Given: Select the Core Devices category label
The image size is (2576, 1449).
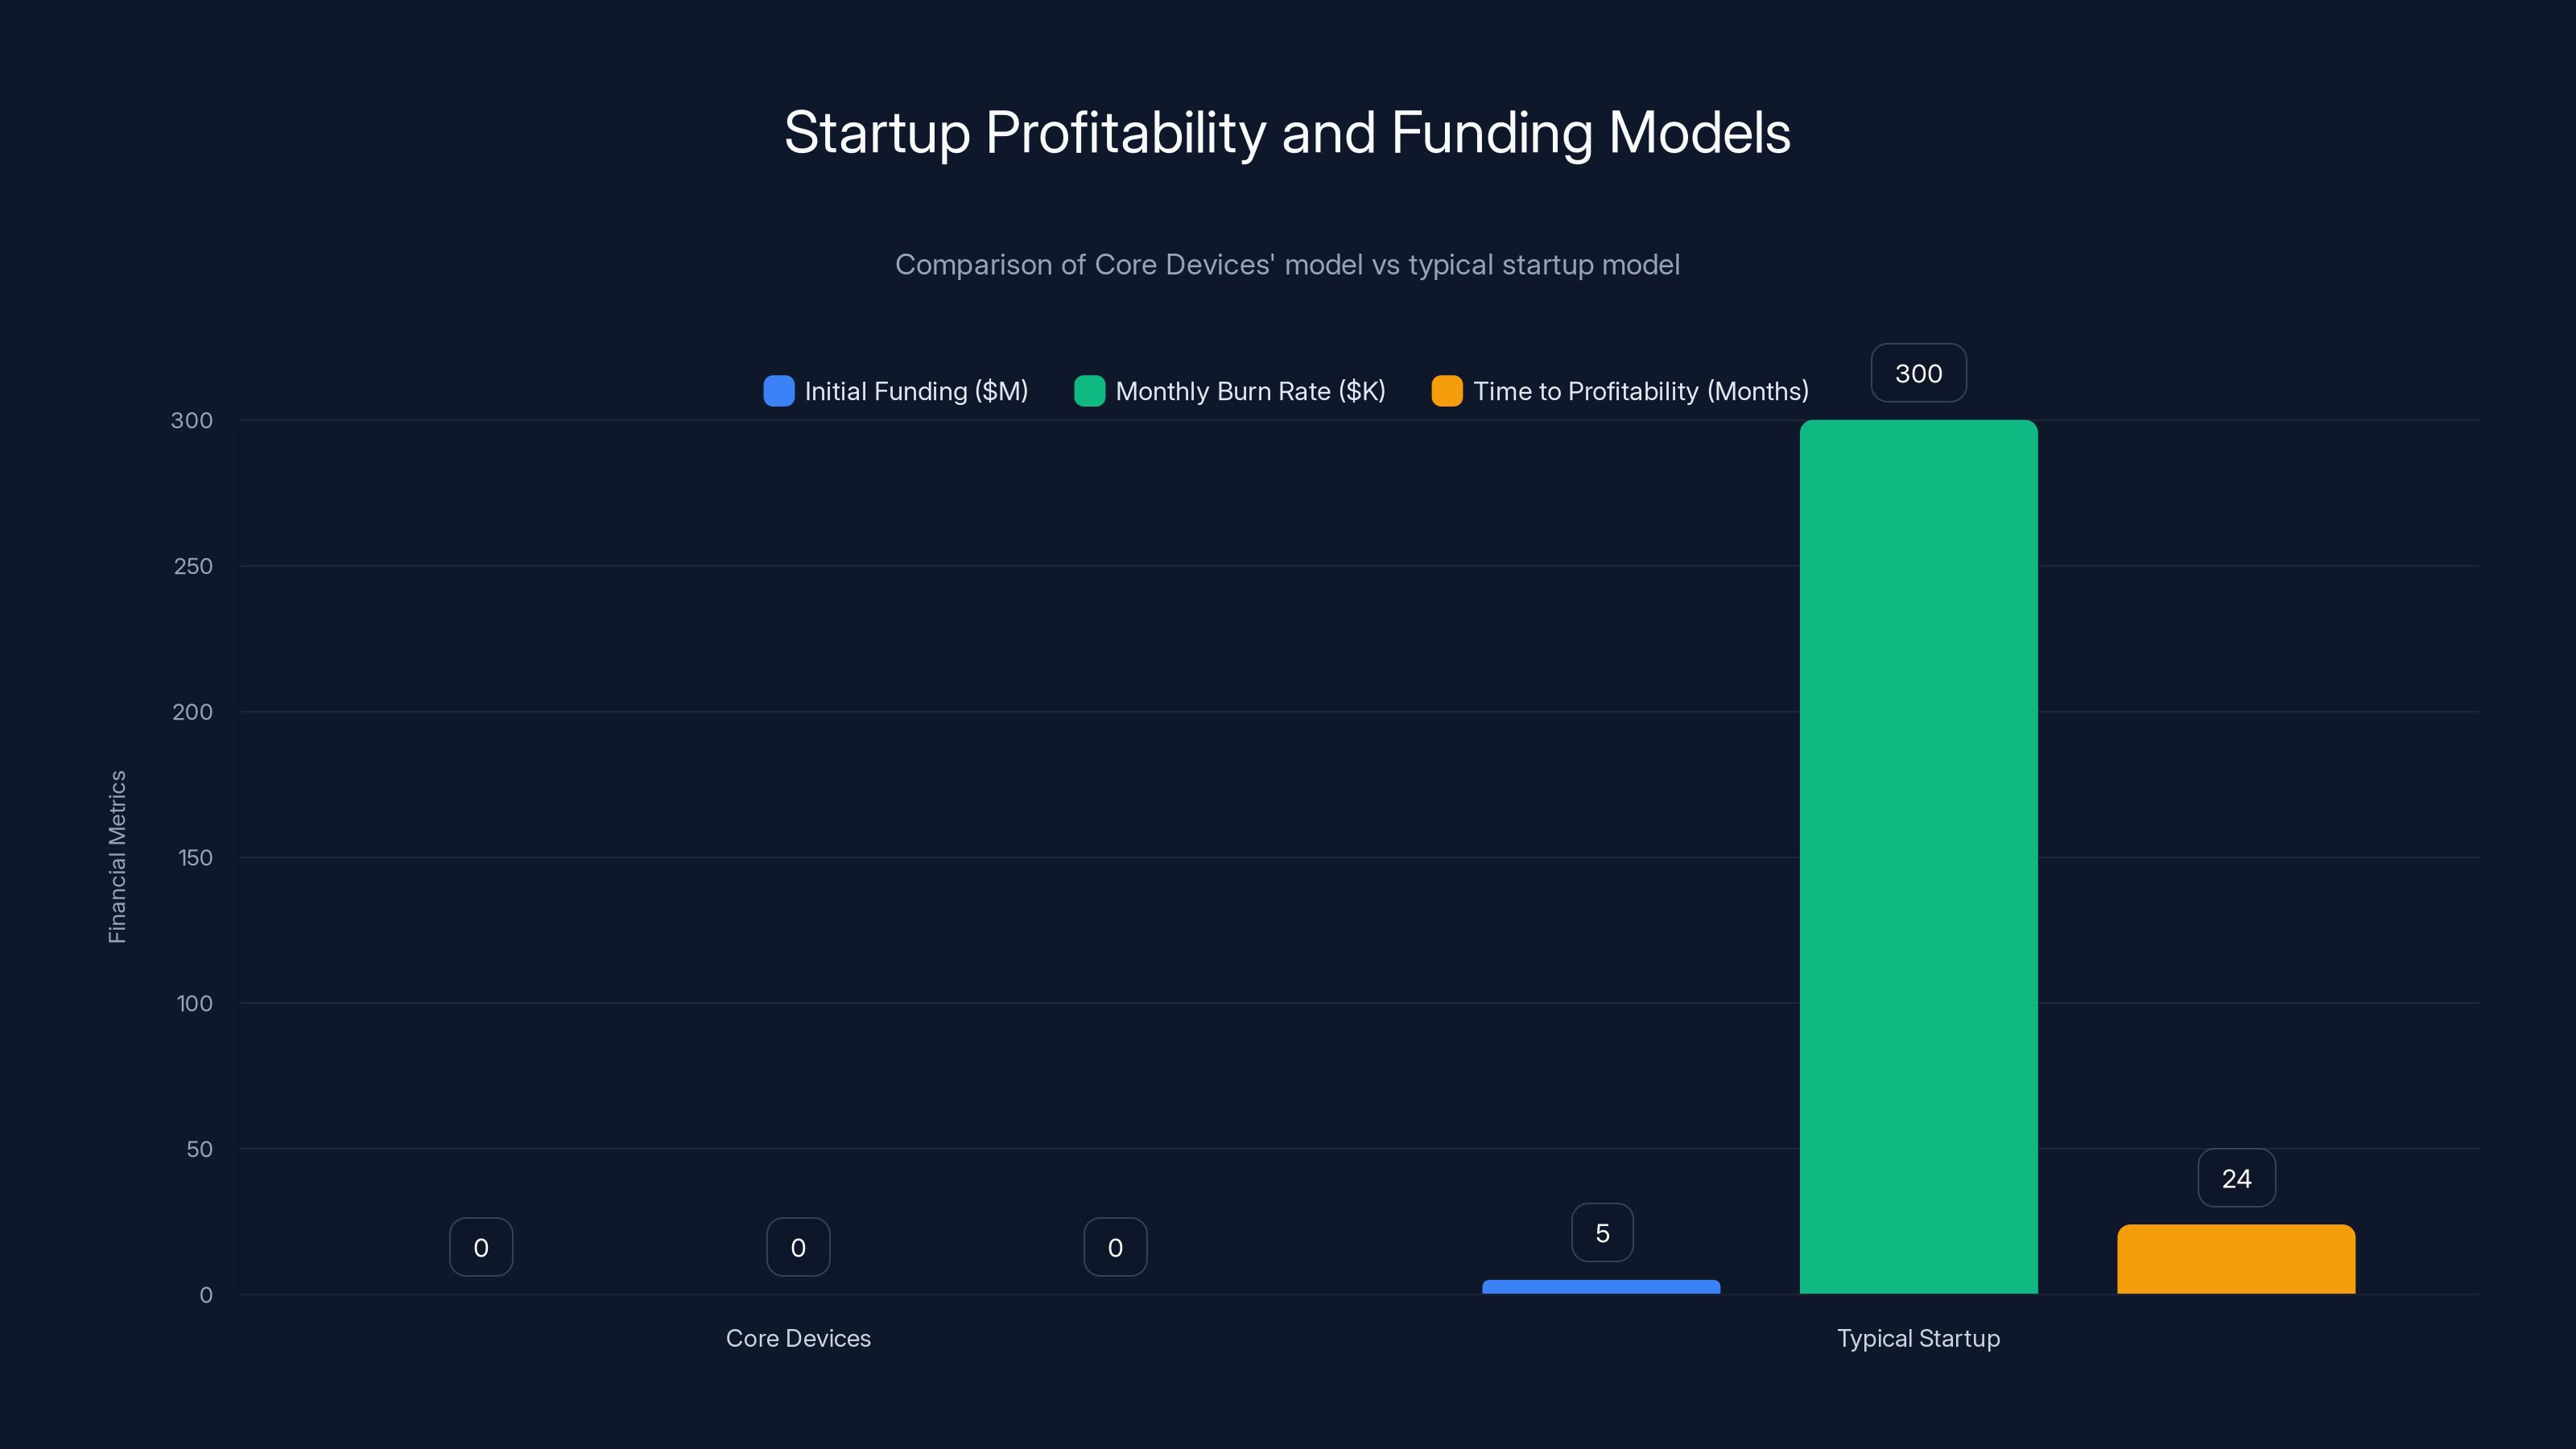Looking at the screenshot, I should (798, 1338).
